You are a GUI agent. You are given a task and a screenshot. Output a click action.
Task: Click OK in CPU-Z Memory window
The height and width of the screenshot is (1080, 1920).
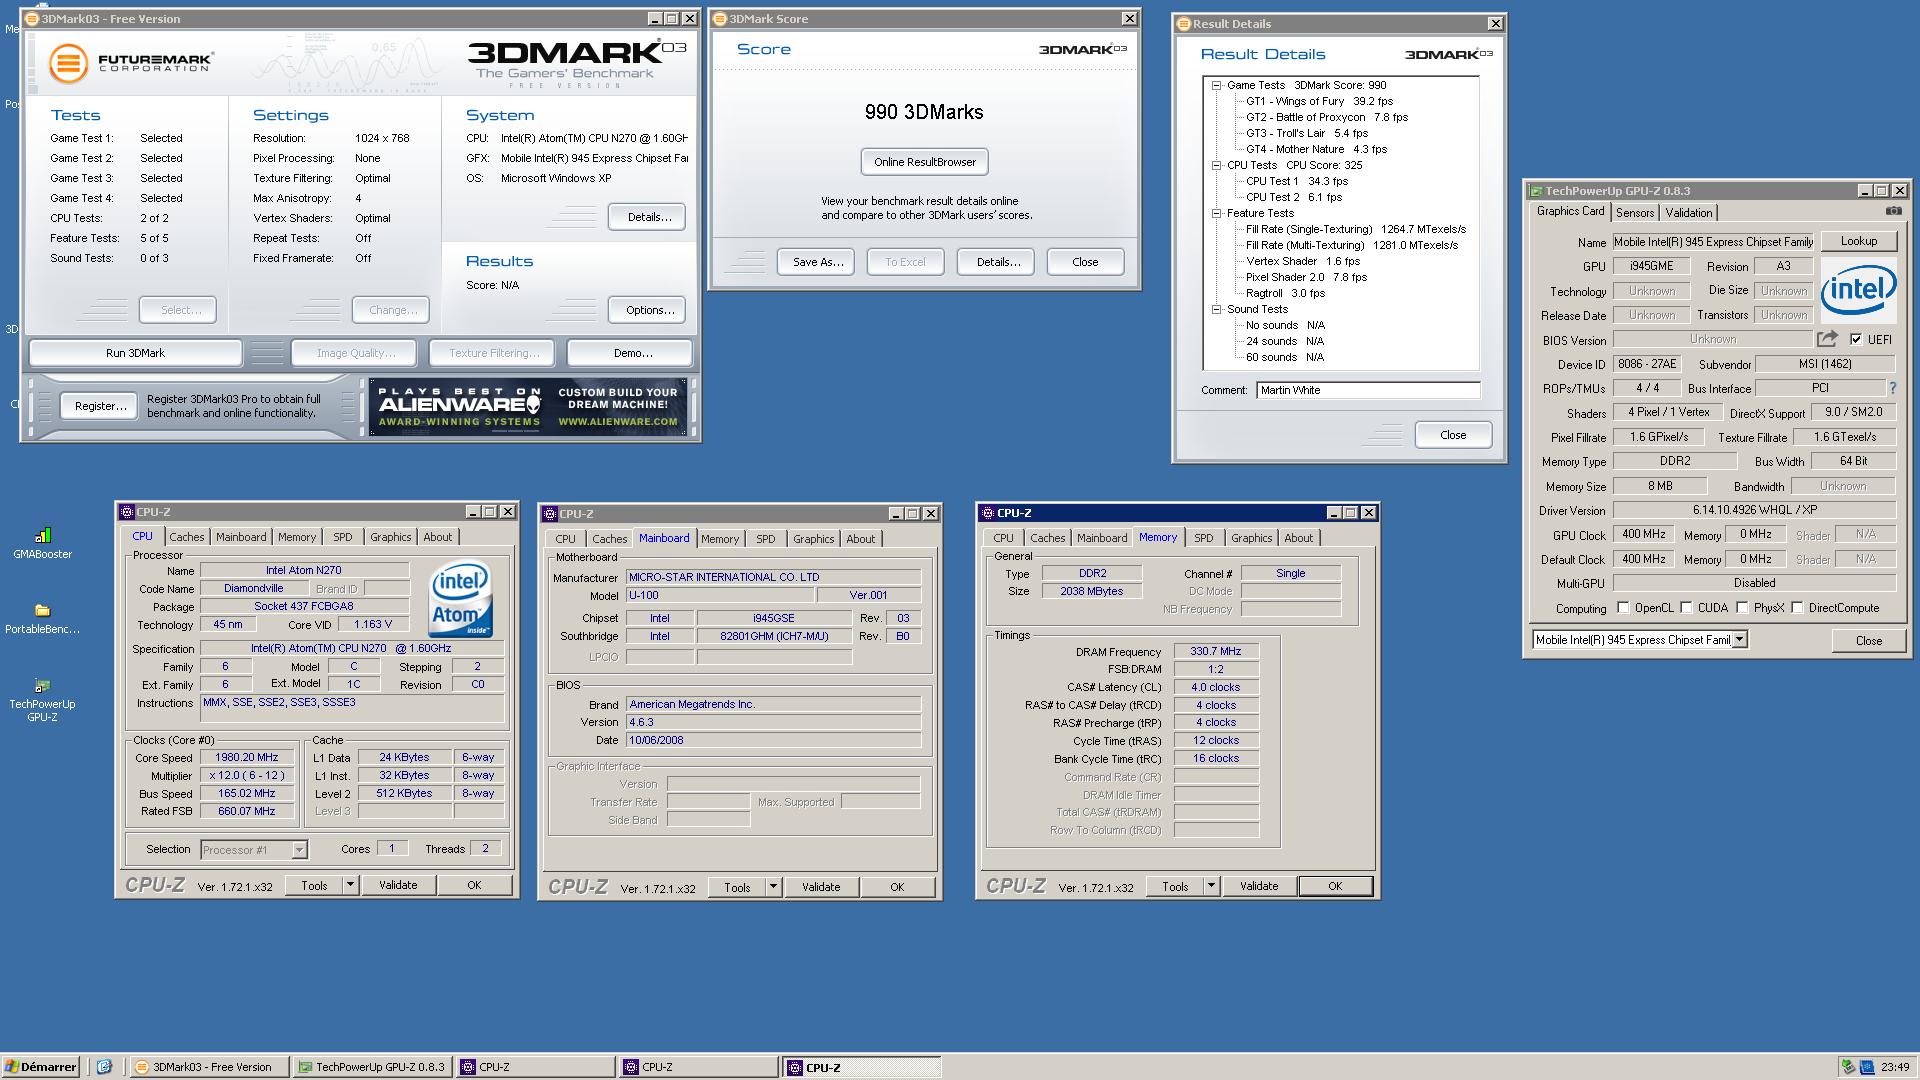click(1335, 886)
